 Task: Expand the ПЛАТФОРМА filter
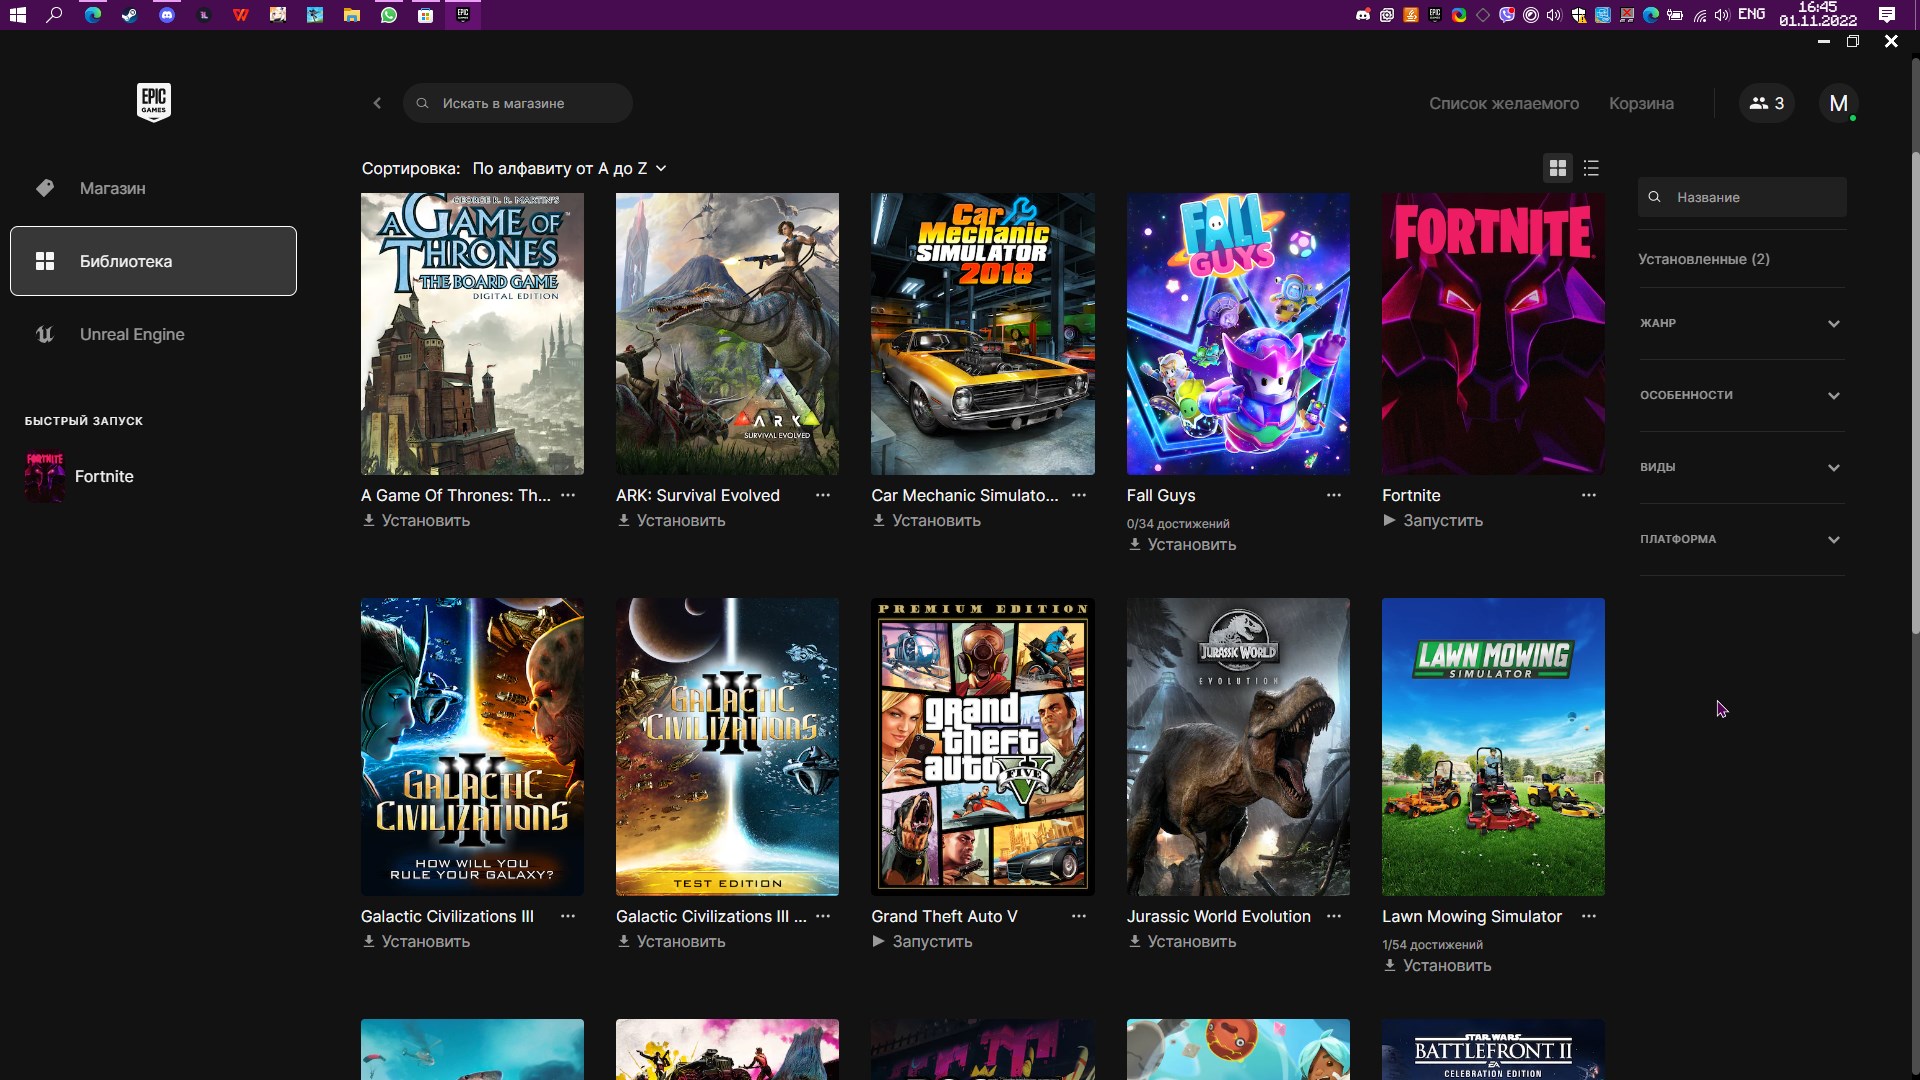[1741, 539]
